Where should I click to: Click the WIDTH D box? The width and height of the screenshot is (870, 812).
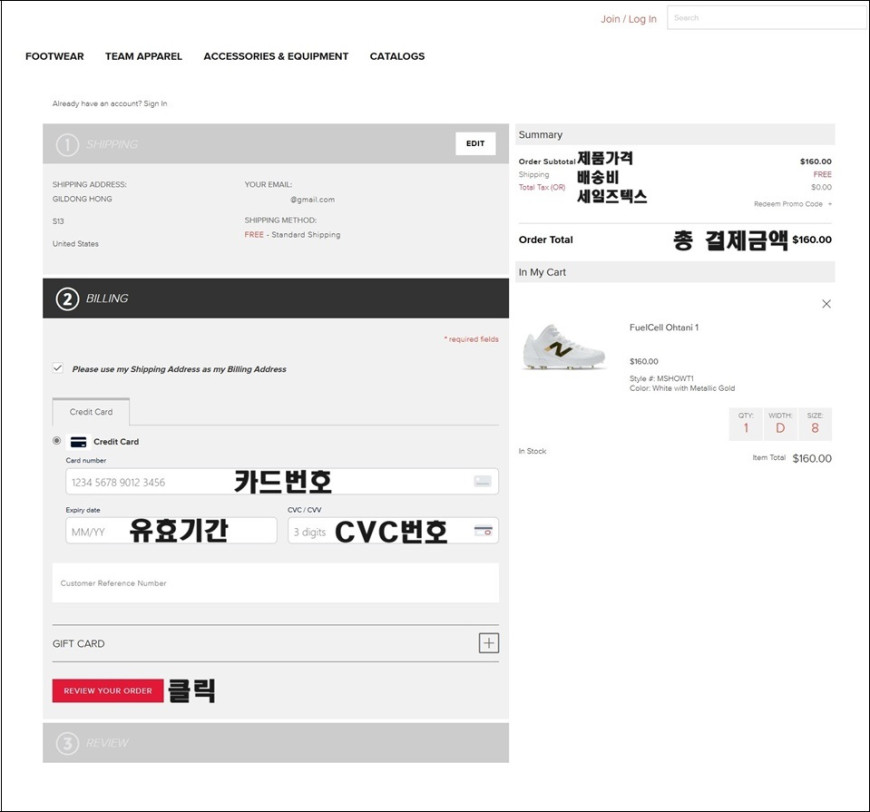pyautogui.click(x=780, y=424)
